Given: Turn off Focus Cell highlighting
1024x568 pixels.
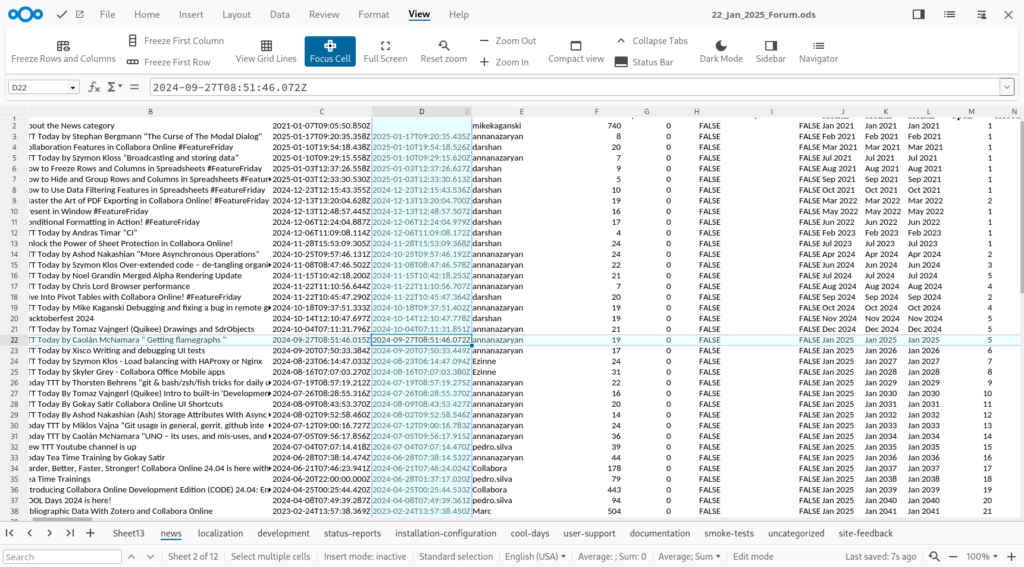Looking at the screenshot, I should click(330, 51).
